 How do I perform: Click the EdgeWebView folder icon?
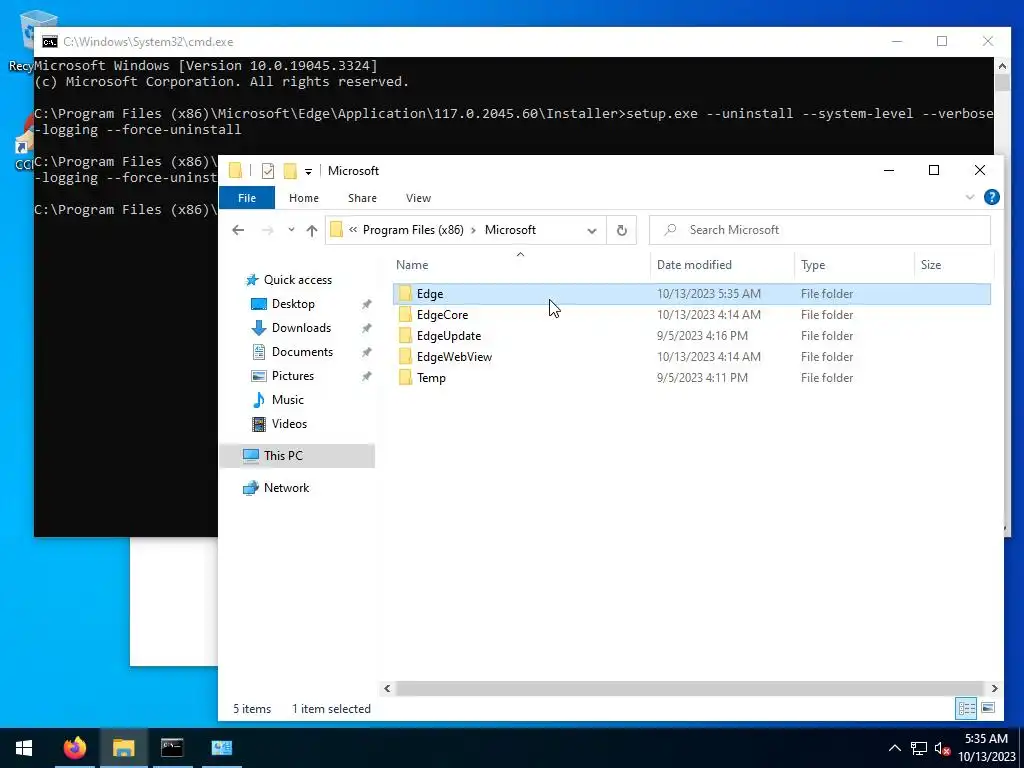tap(405, 357)
